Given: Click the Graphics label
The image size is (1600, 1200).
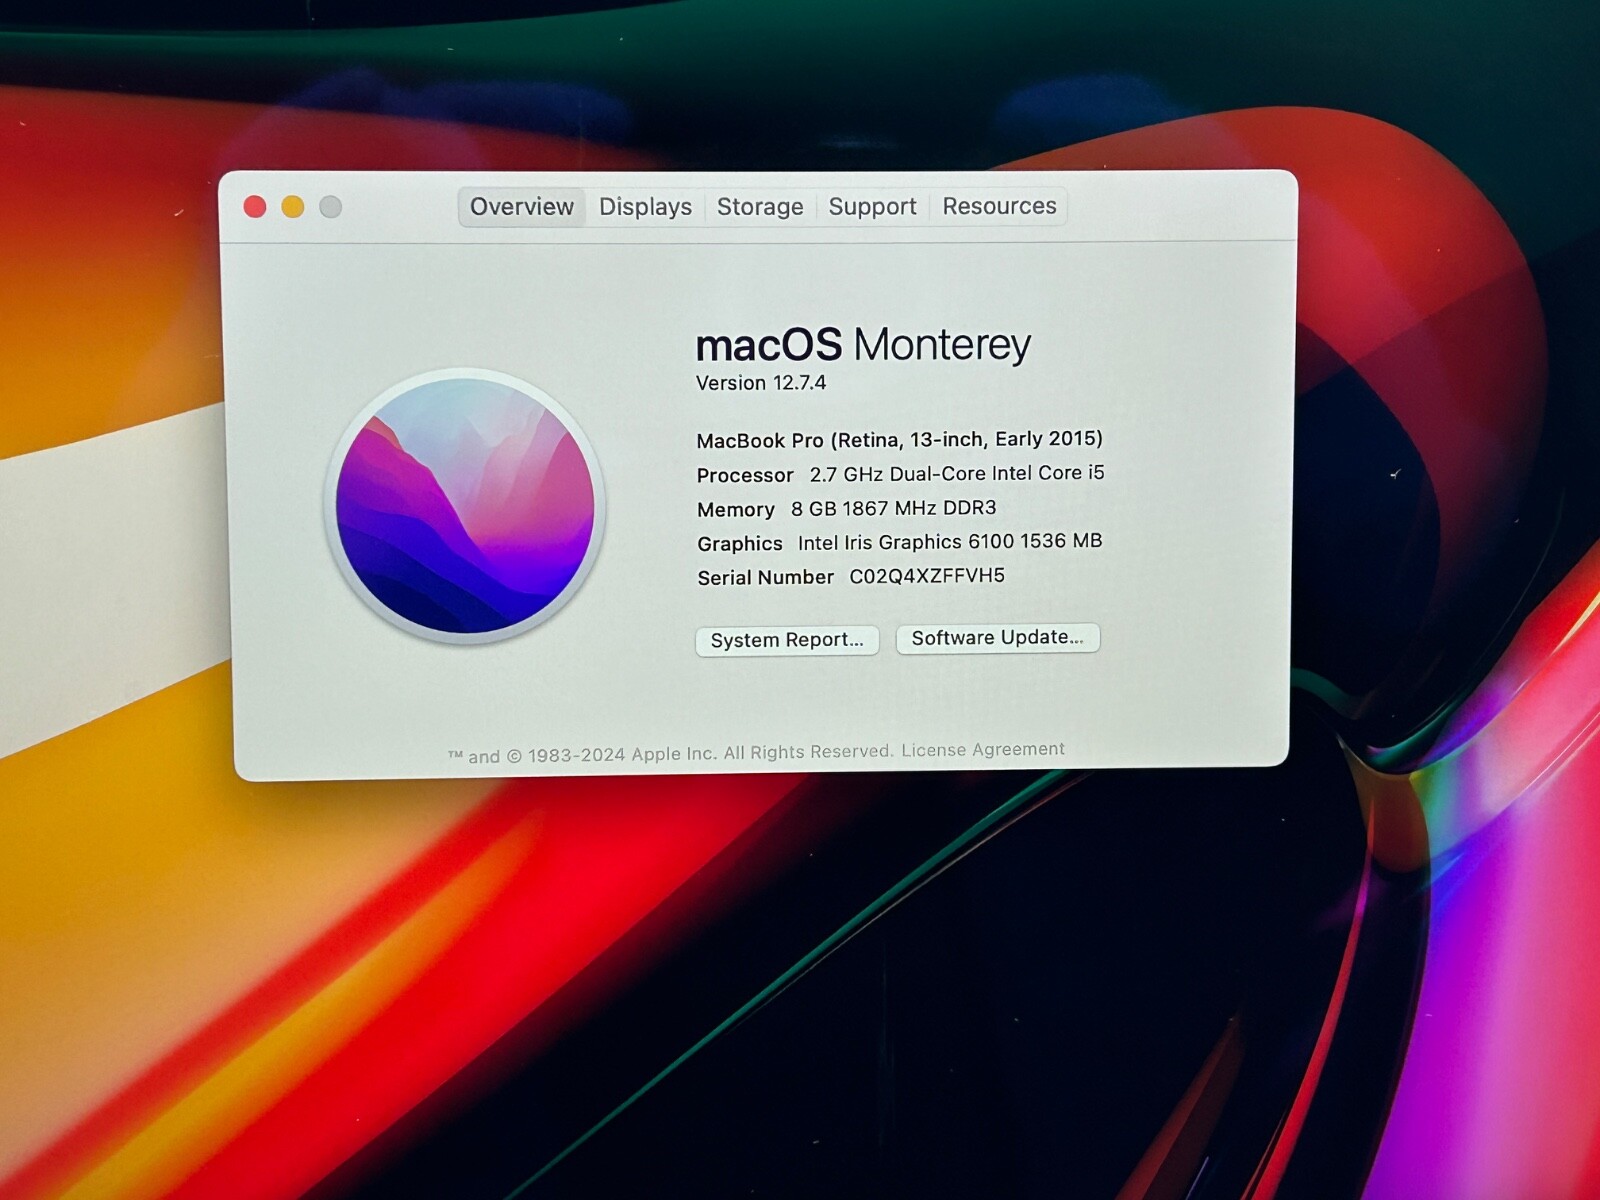Looking at the screenshot, I should point(740,544).
